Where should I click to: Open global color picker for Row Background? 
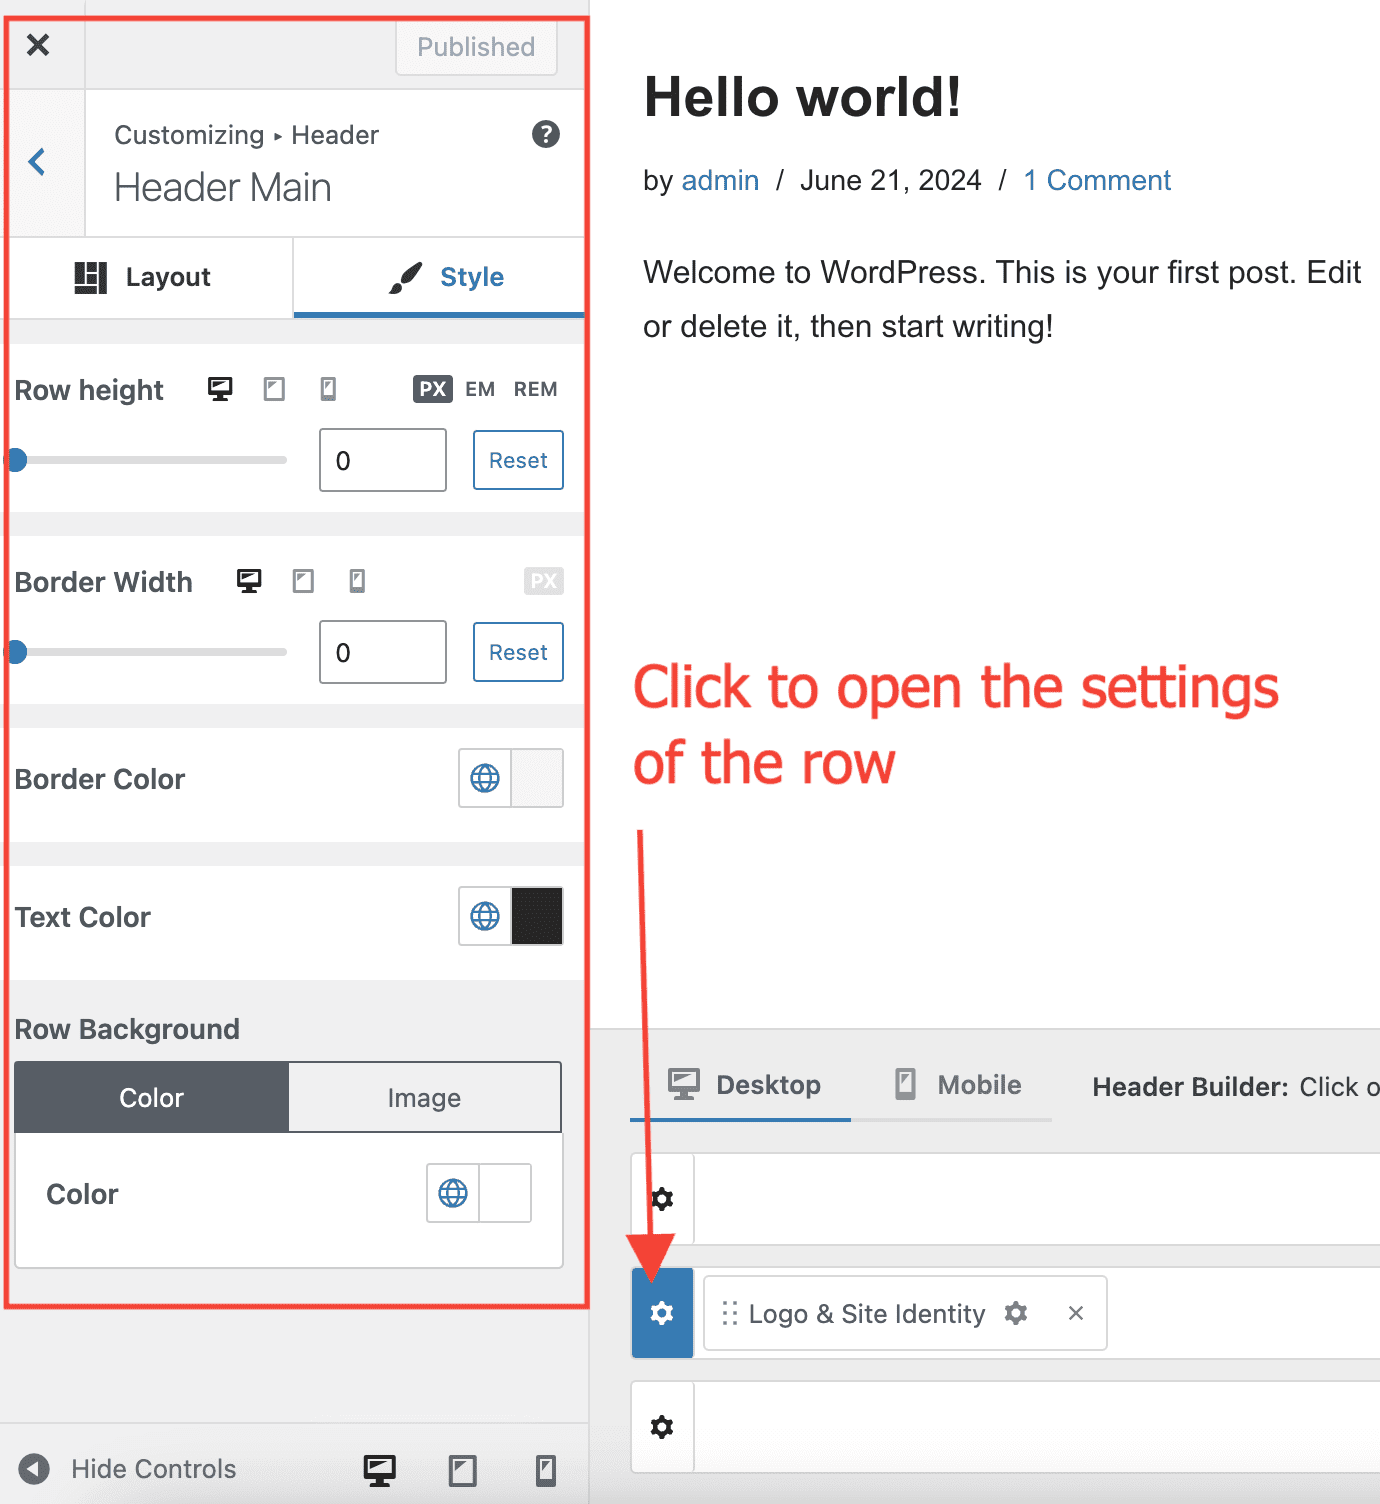click(453, 1193)
